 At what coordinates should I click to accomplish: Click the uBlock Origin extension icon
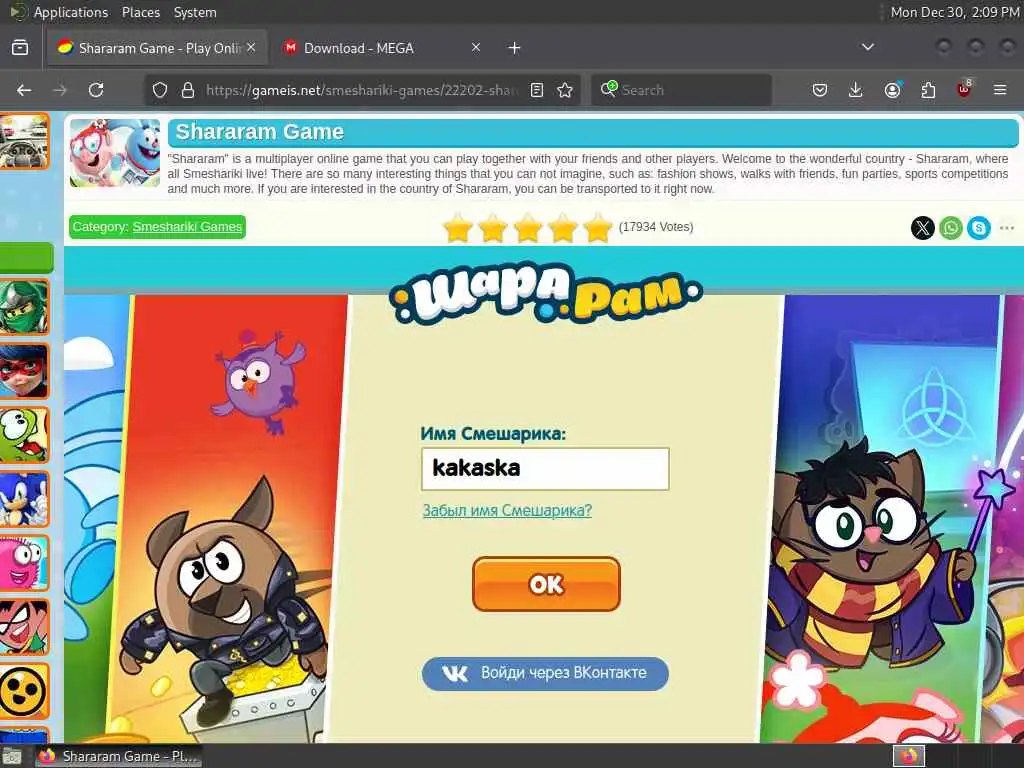pos(964,90)
